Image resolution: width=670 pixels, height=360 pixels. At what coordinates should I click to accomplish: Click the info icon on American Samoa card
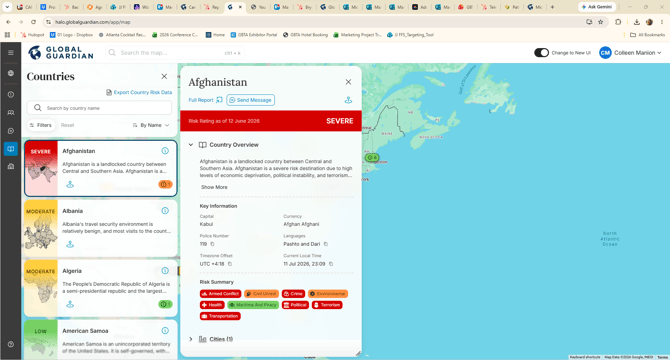(x=165, y=331)
